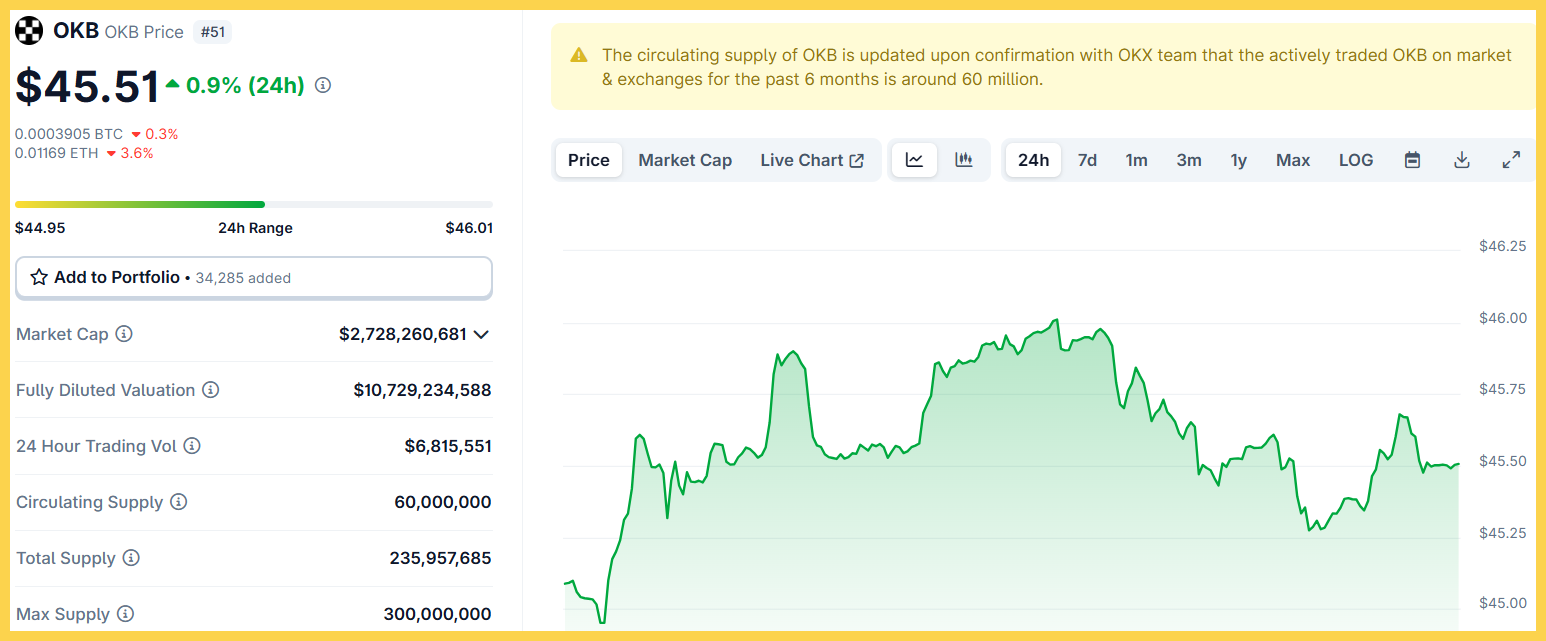The height and width of the screenshot is (641, 1546).
Task: Click the $45.51 current price
Action: pyautogui.click(x=87, y=86)
